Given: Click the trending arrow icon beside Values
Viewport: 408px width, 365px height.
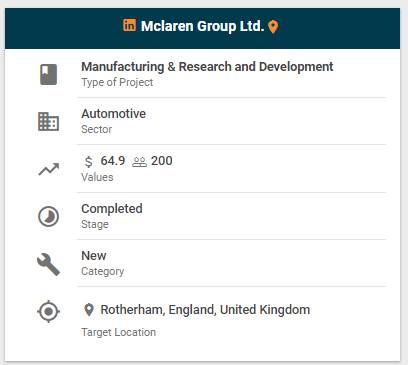Looking at the screenshot, I should pyautogui.click(x=49, y=169).
